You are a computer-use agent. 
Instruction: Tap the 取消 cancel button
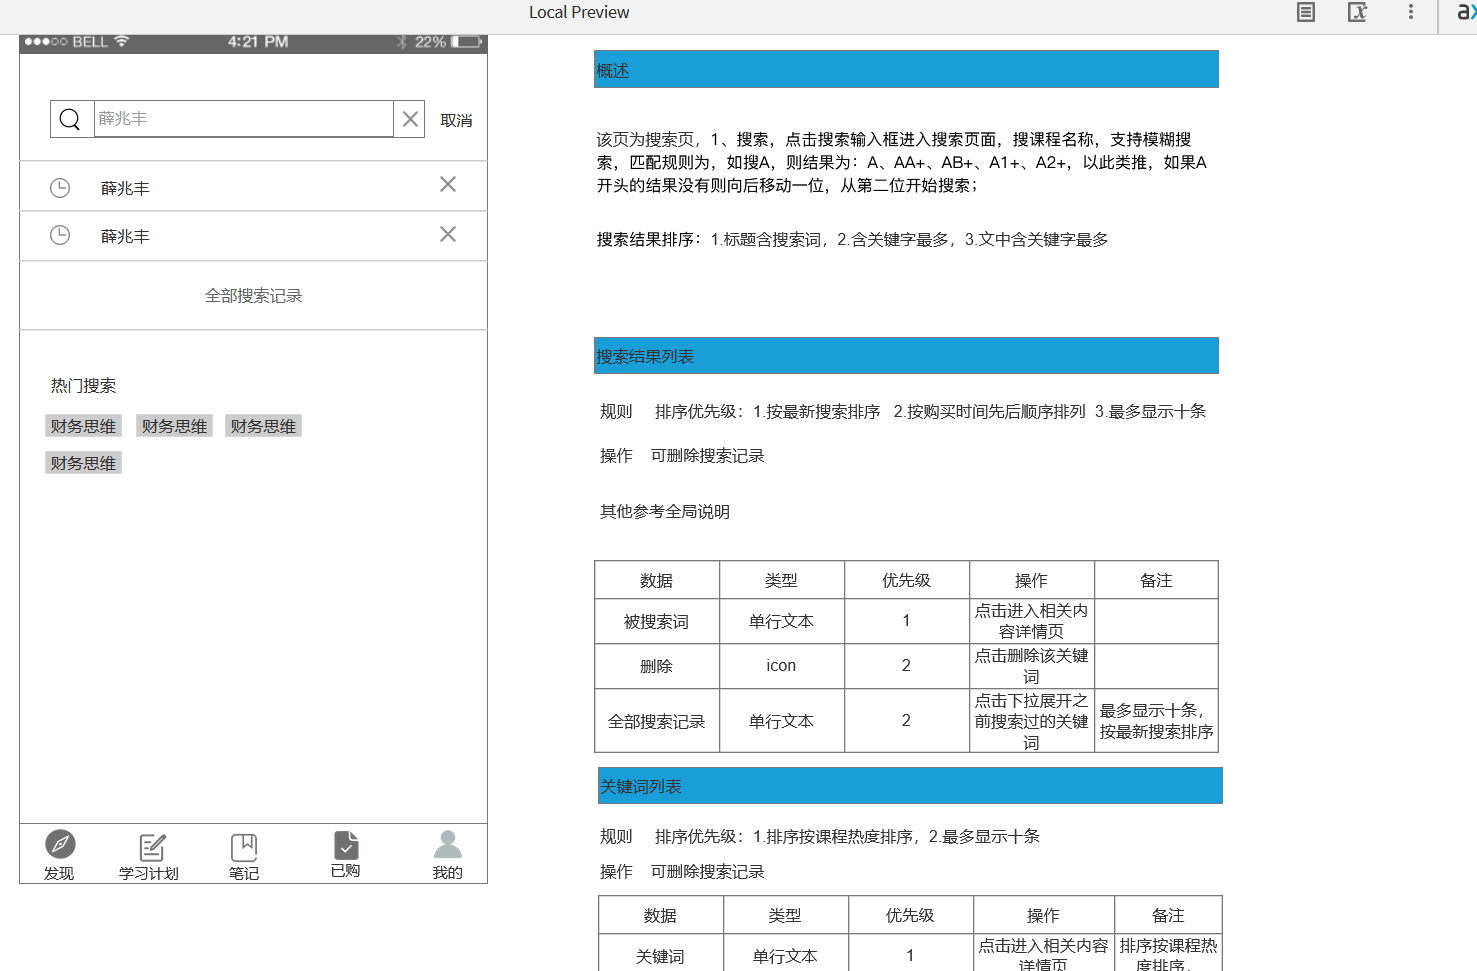pos(456,120)
